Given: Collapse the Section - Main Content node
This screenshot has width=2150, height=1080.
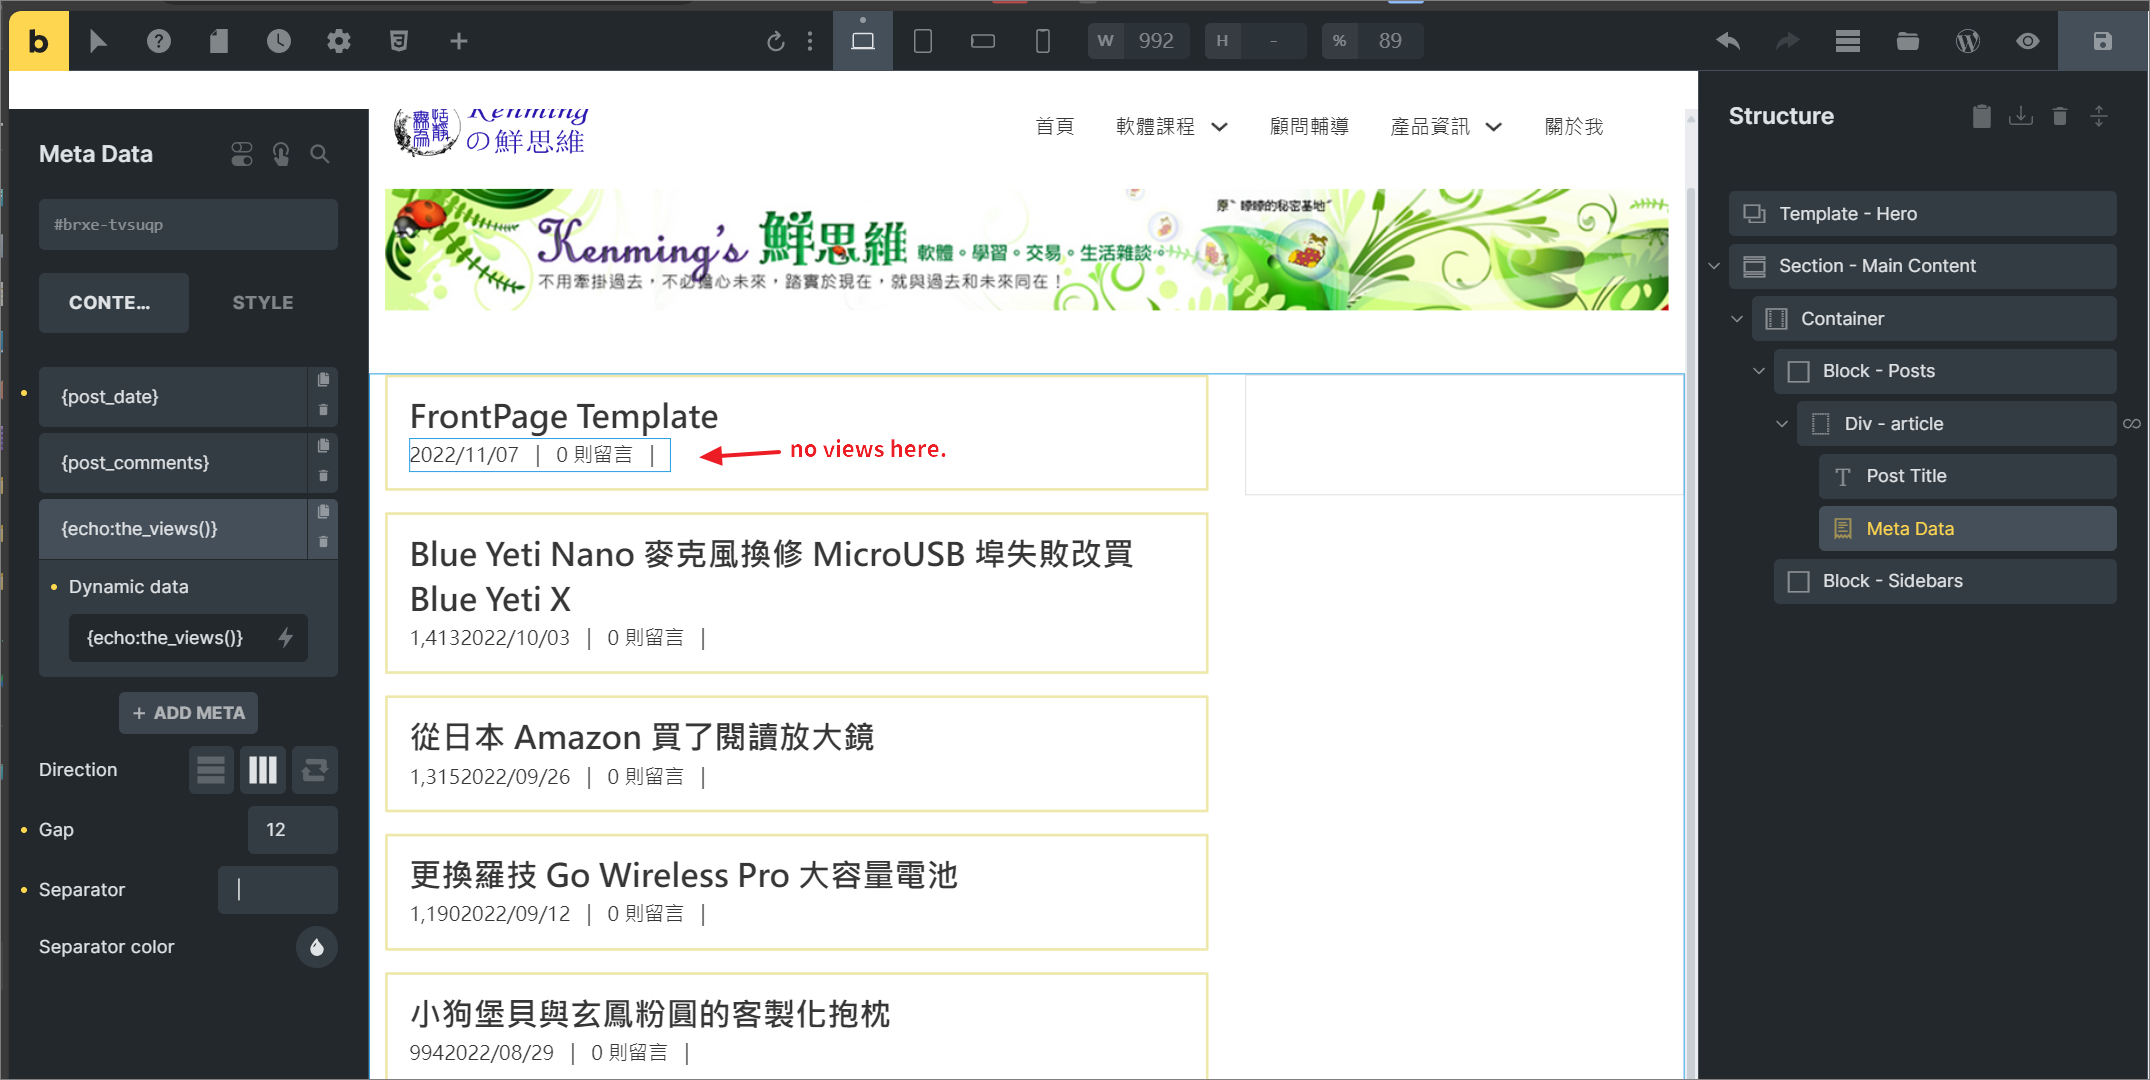Looking at the screenshot, I should tap(1714, 266).
